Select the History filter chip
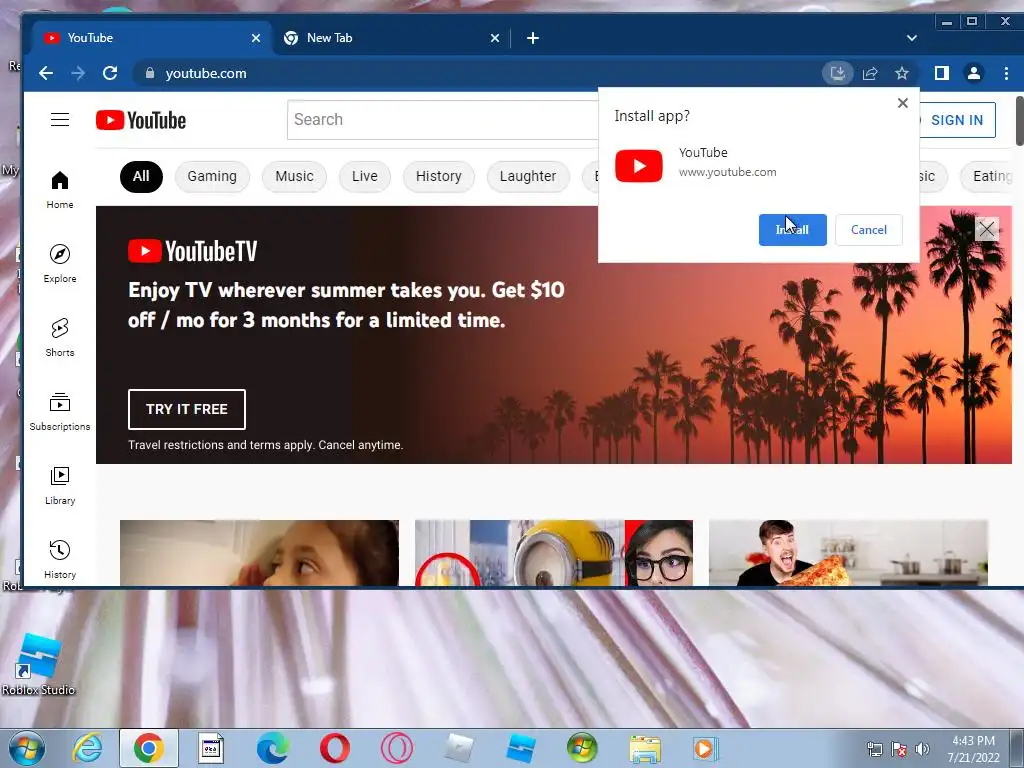 tap(439, 176)
